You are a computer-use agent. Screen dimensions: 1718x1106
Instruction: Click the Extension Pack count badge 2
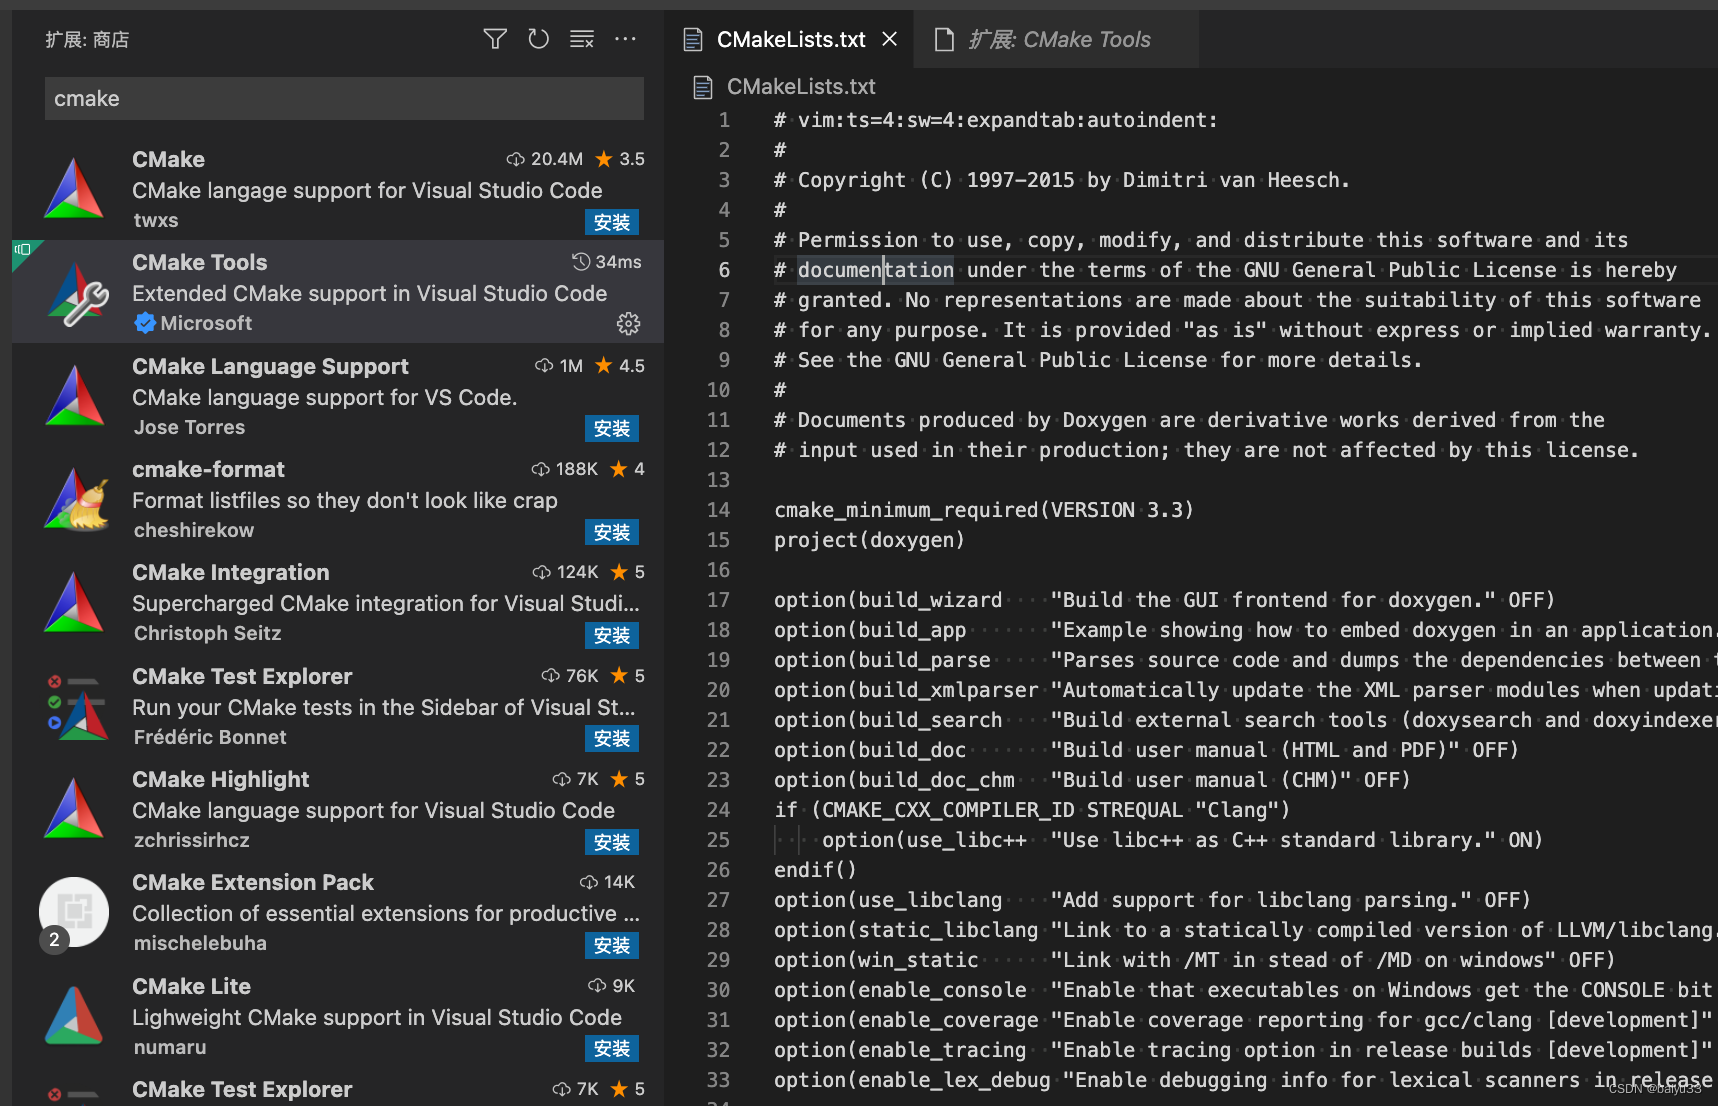(54, 939)
